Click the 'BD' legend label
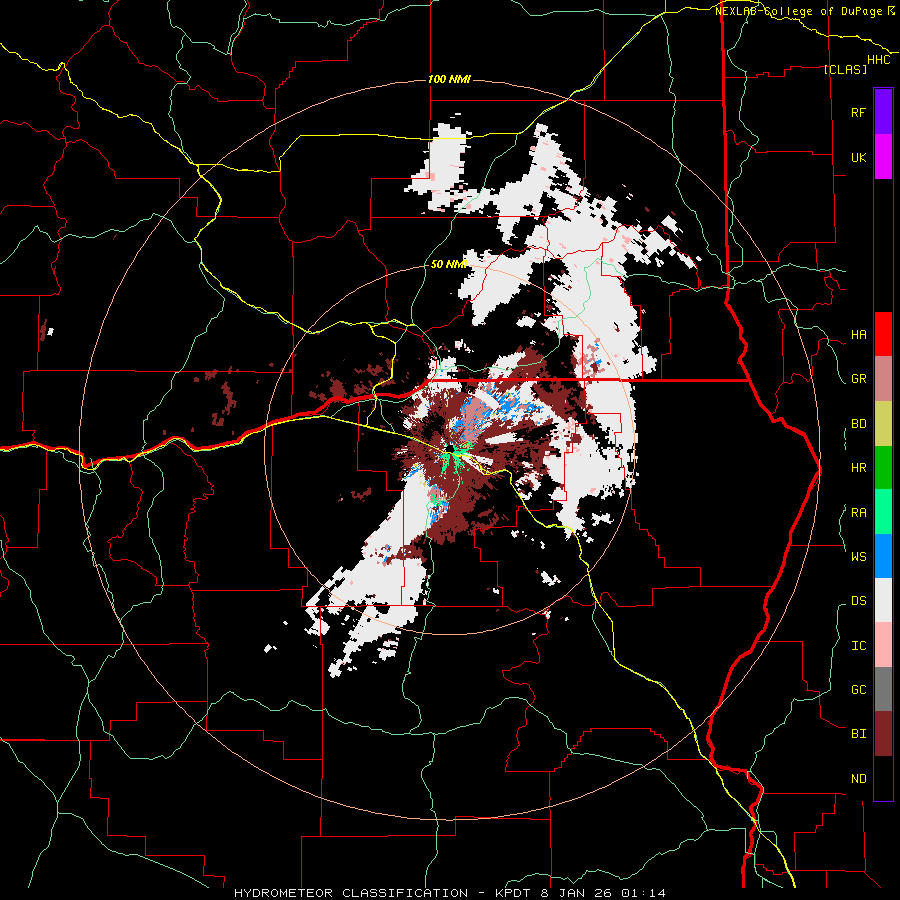This screenshot has width=900, height=900. [858, 424]
